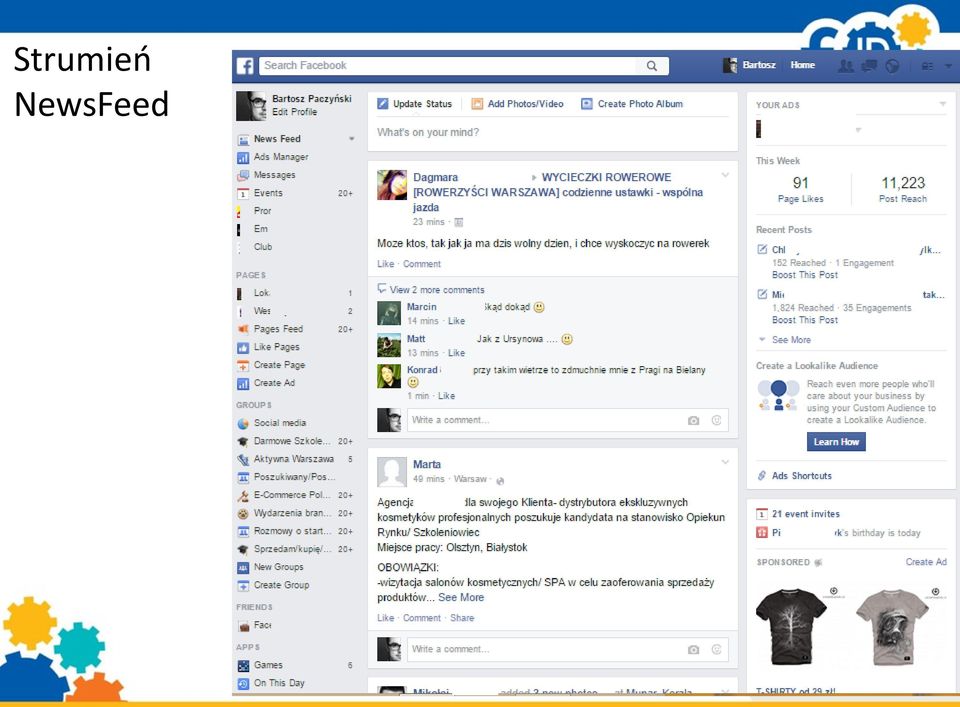Image resolution: width=960 pixels, height=707 pixels.
Task: Open notifications globe icon
Action: [892, 65]
